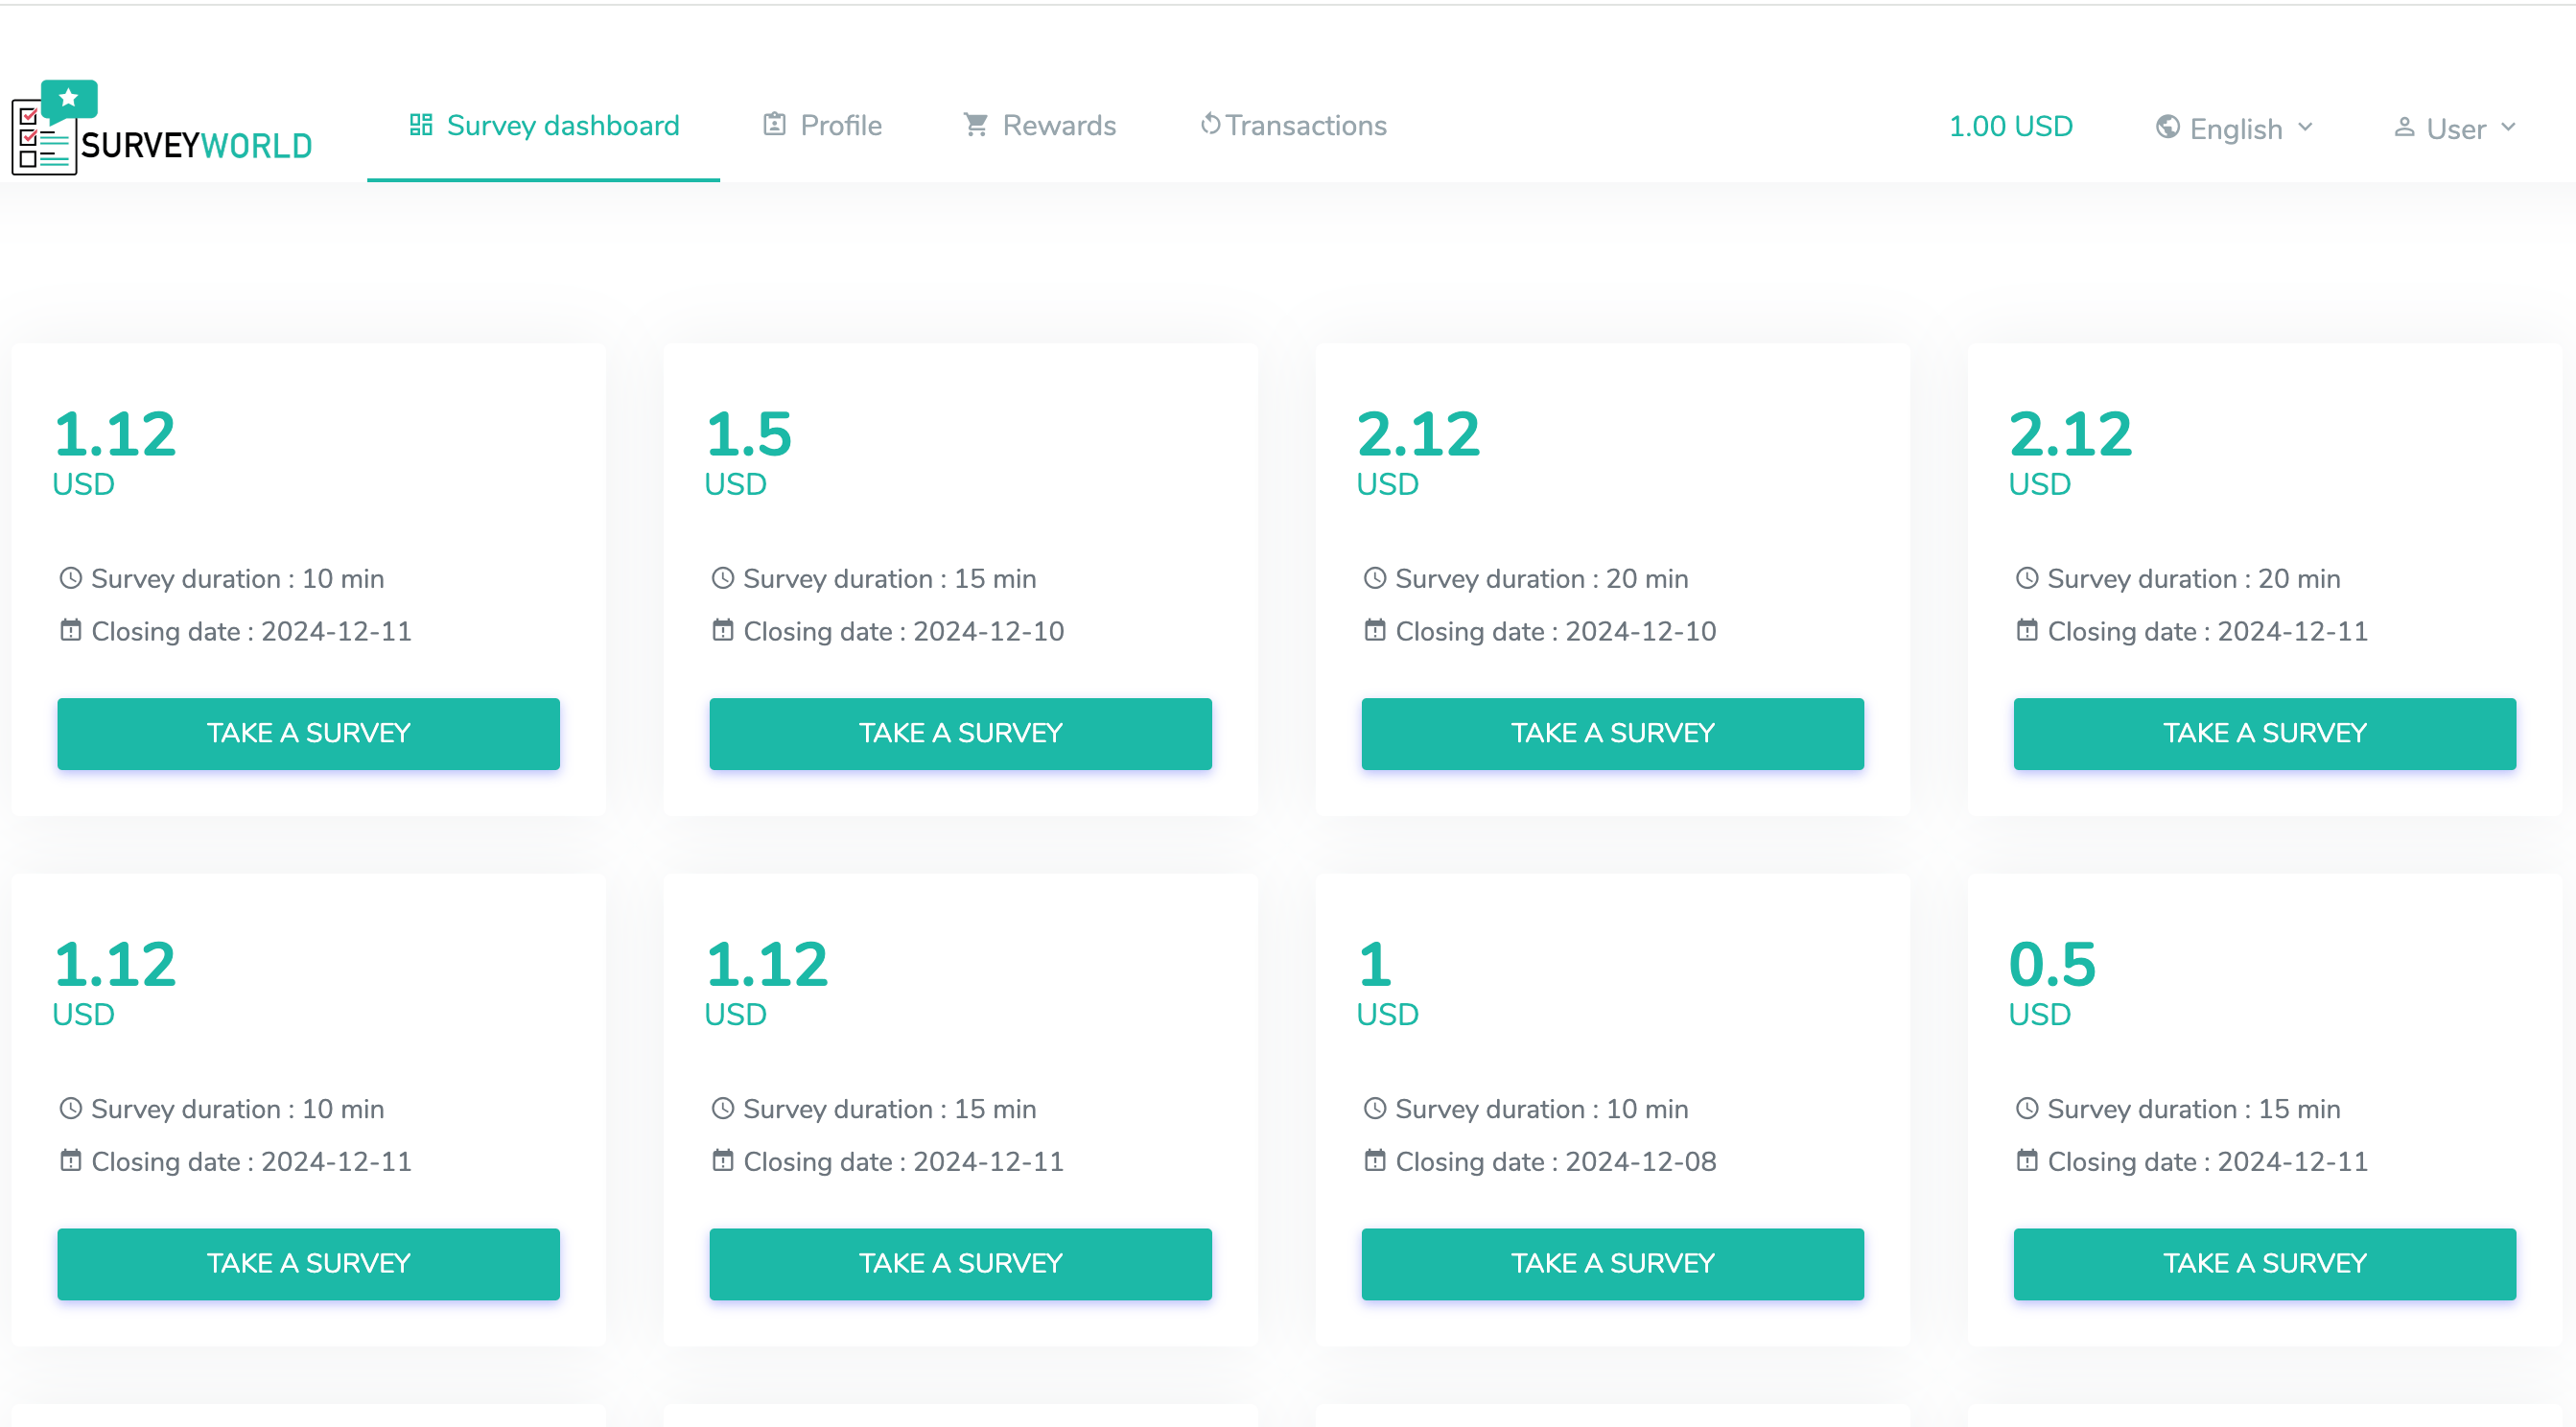
Task: Click the calendar icon on the 1.5 USD card
Action: (723, 630)
